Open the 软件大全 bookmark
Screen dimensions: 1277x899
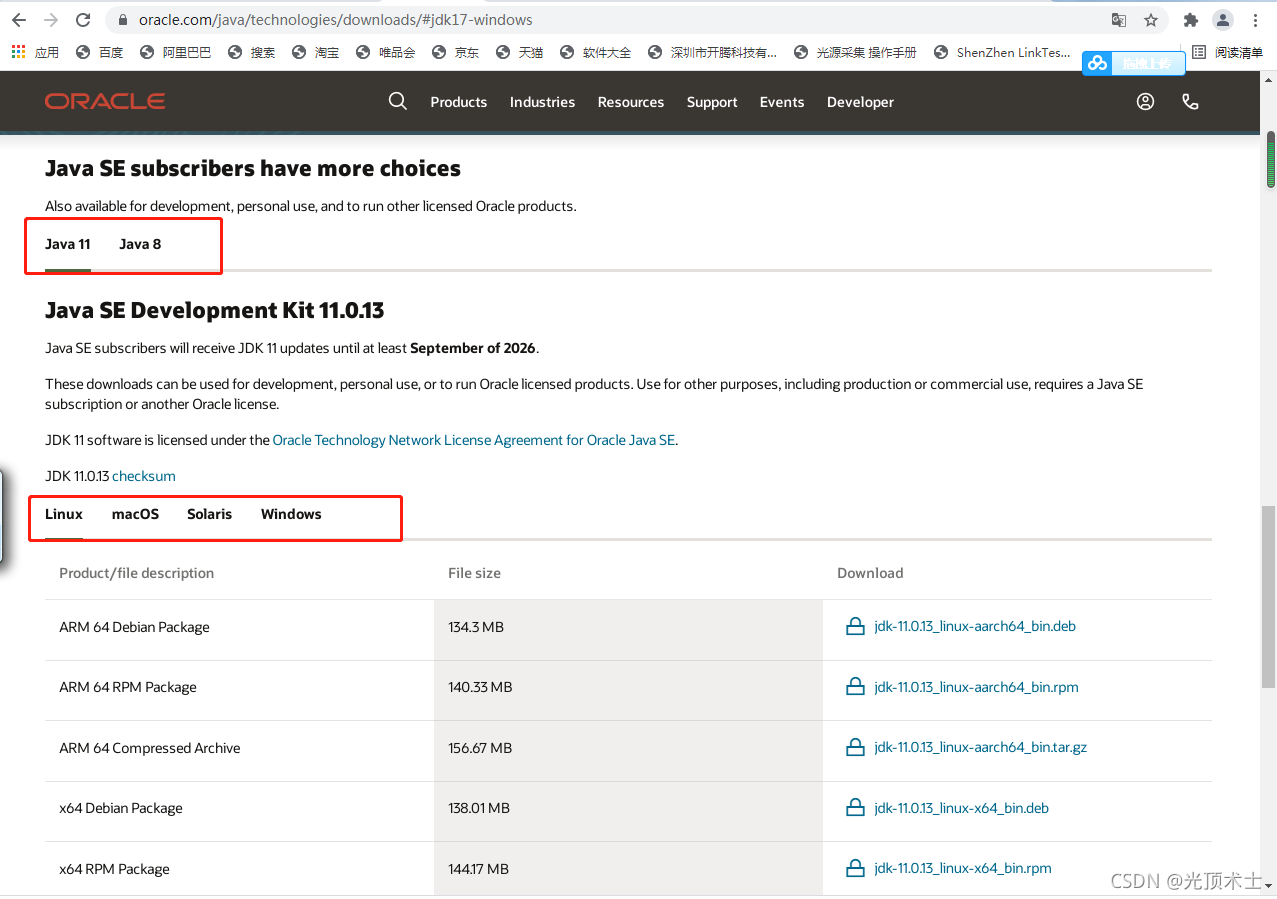[596, 52]
